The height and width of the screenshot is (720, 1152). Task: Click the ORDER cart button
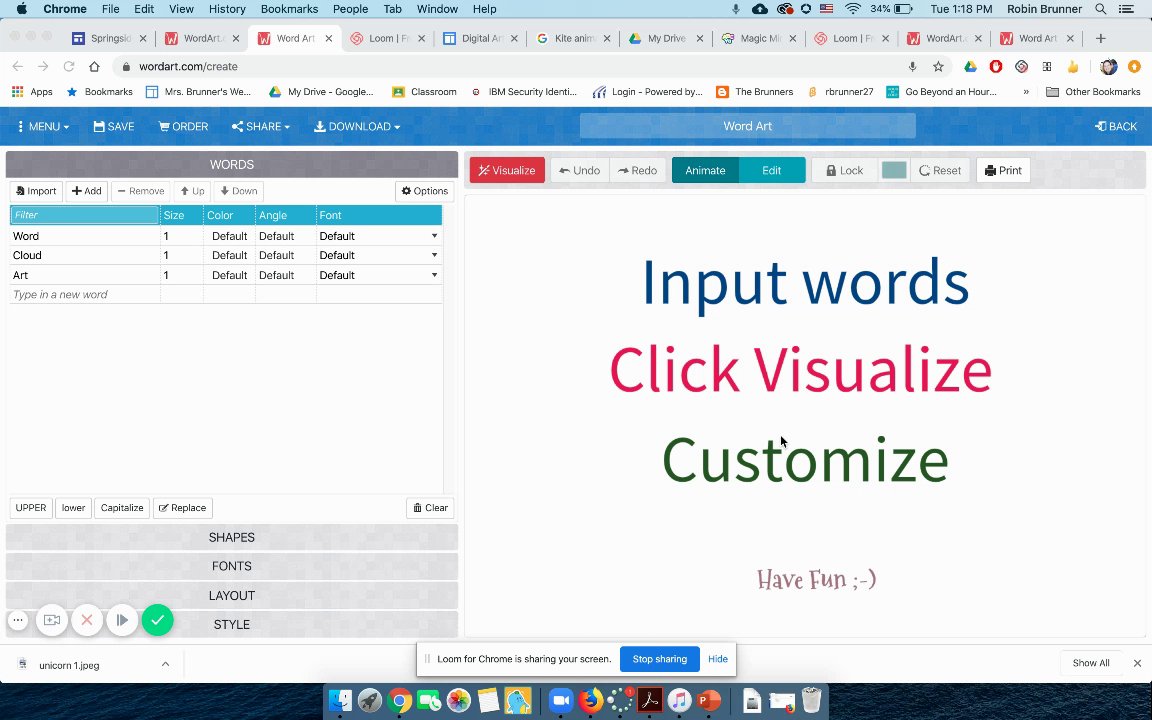point(184,126)
